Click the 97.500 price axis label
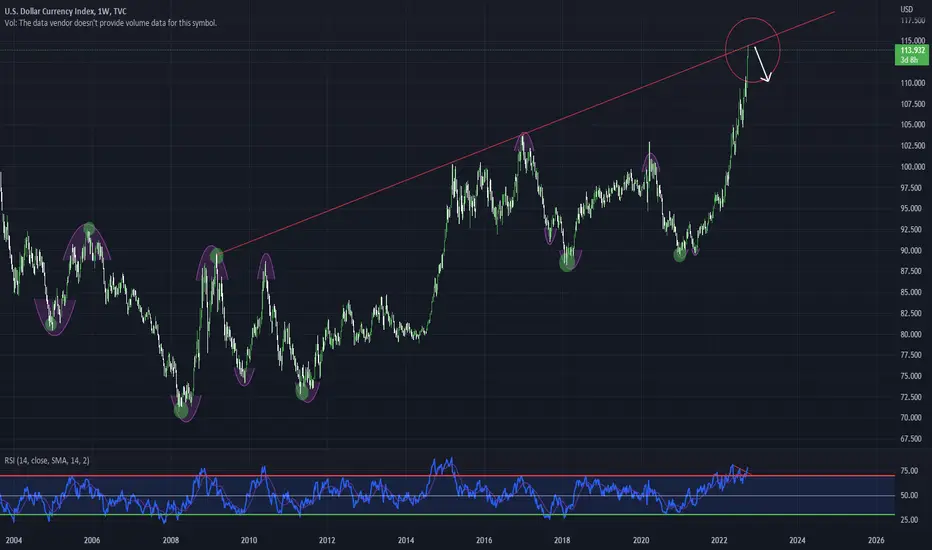The width and height of the screenshot is (932, 550). point(912,188)
